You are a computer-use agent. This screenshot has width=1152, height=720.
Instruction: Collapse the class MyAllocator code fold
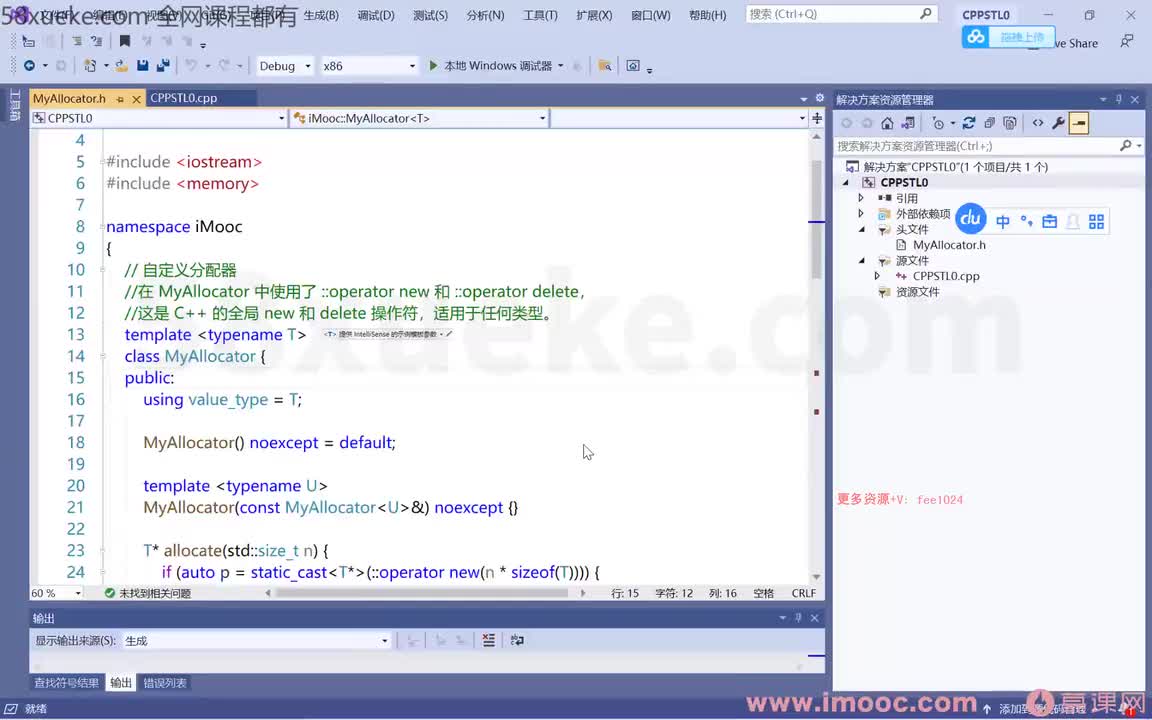pos(102,356)
